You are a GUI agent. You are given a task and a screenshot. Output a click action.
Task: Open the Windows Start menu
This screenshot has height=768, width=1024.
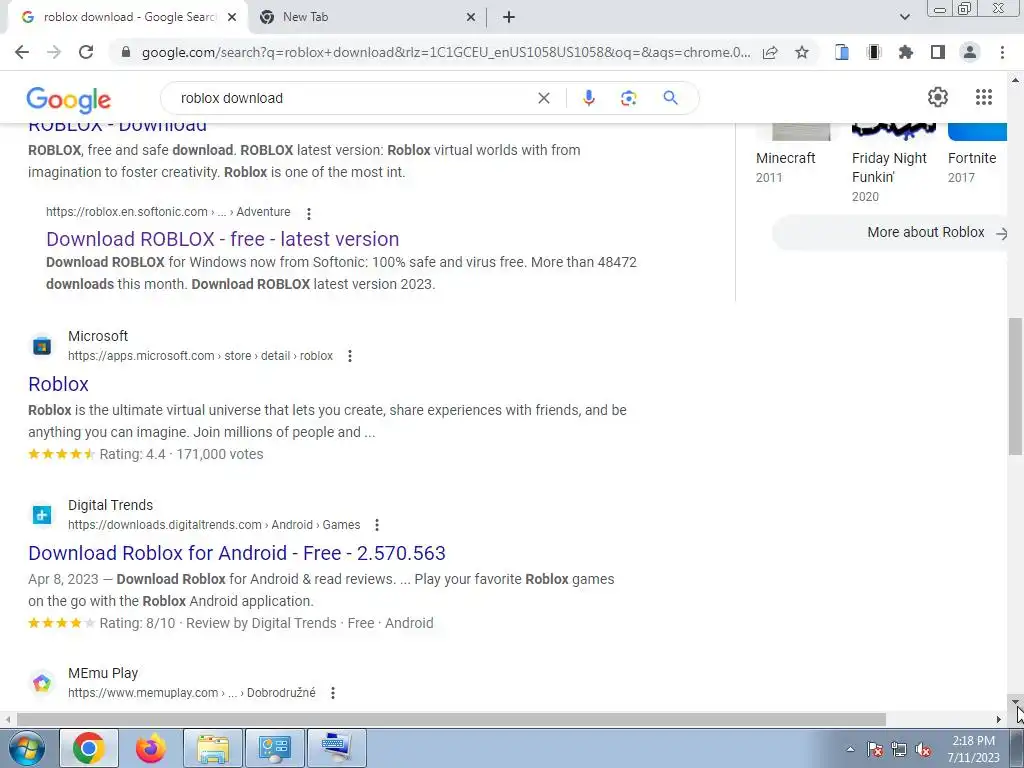point(27,748)
